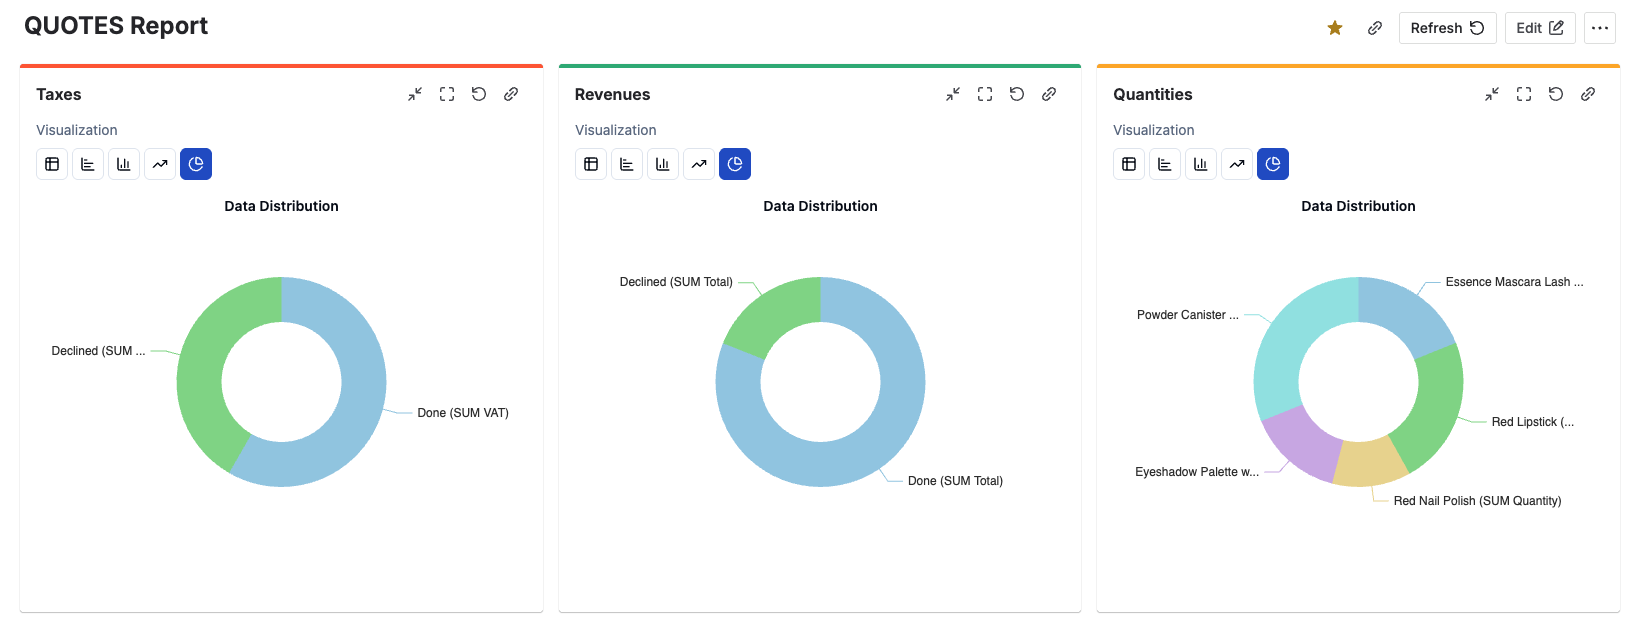The height and width of the screenshot is (632, 1644).
Task: Switch Quantities visualization to line chart
Action: pos(1237,164)
